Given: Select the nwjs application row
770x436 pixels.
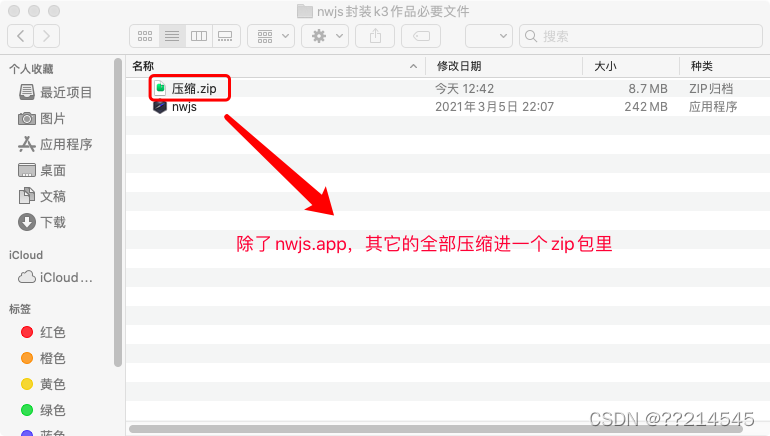Looking at the screenshot, I should tap(447, 107).
